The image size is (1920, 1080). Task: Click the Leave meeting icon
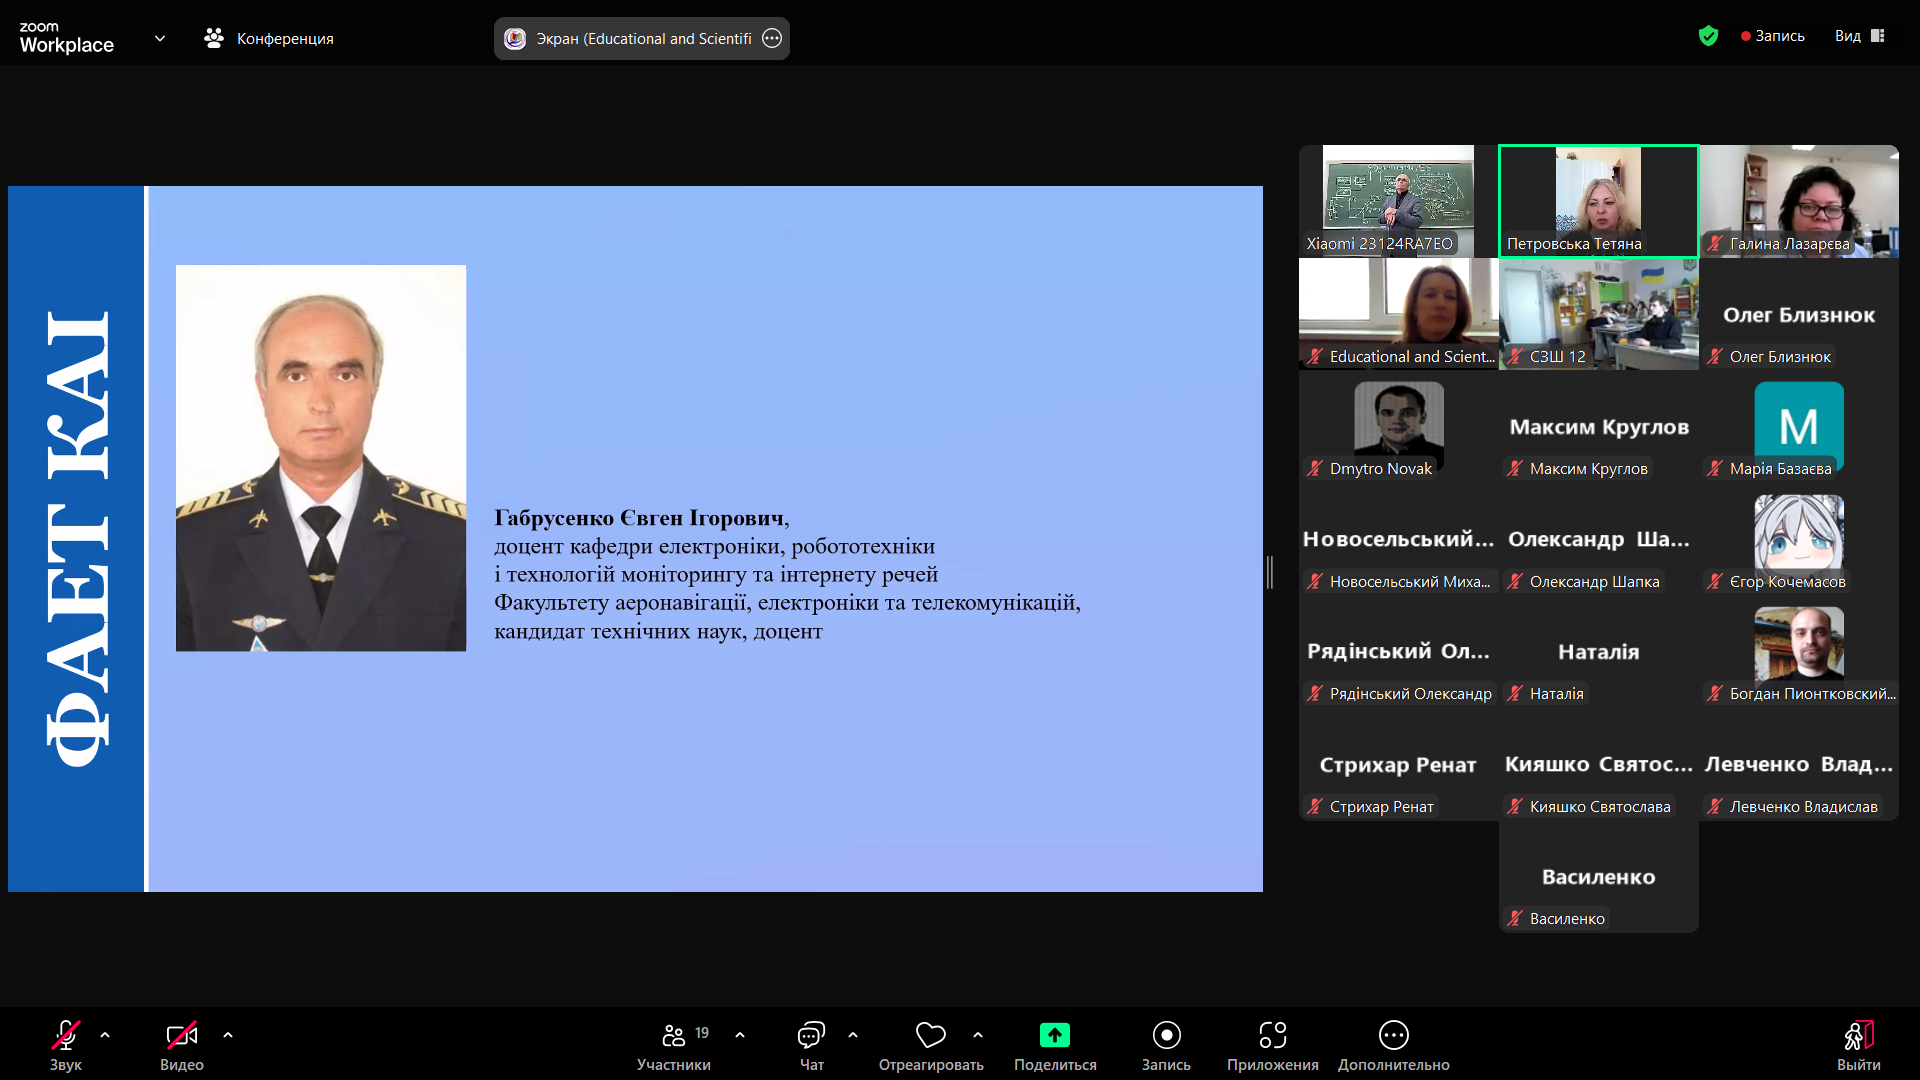coord(1858,1035)
